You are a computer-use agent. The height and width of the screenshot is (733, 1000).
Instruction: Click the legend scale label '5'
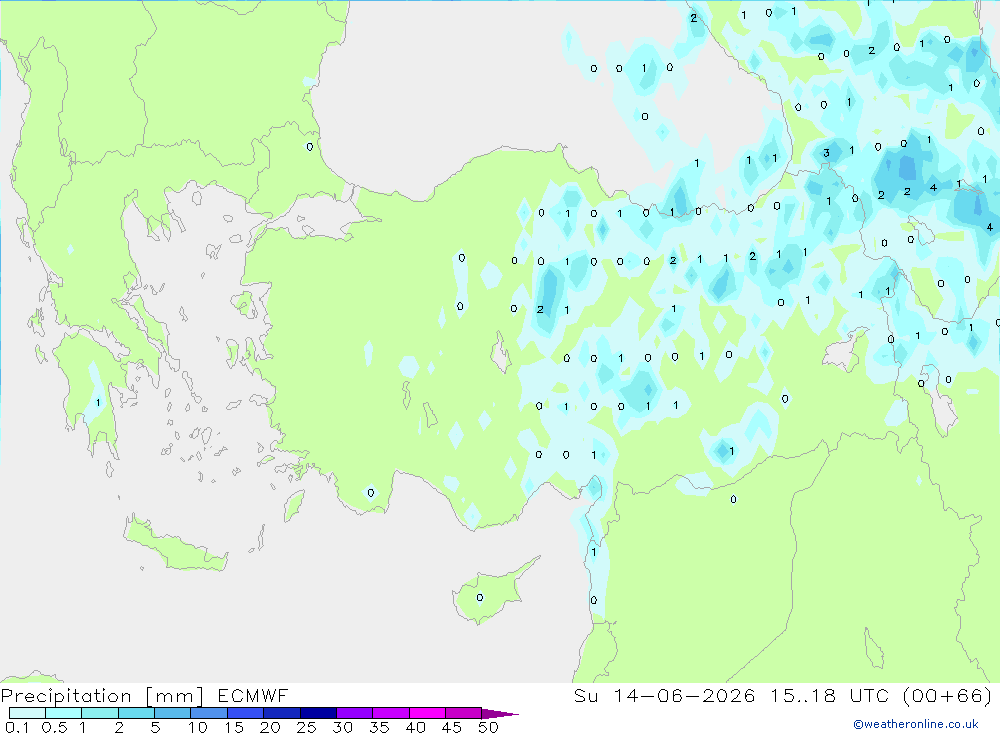click(155, 727)
